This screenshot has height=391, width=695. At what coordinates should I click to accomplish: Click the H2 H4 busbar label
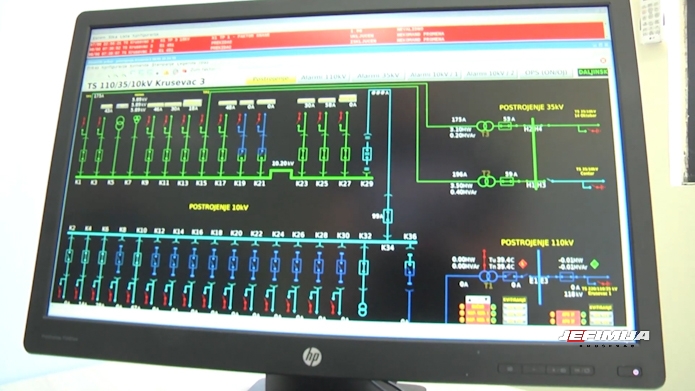coord(533,129)
